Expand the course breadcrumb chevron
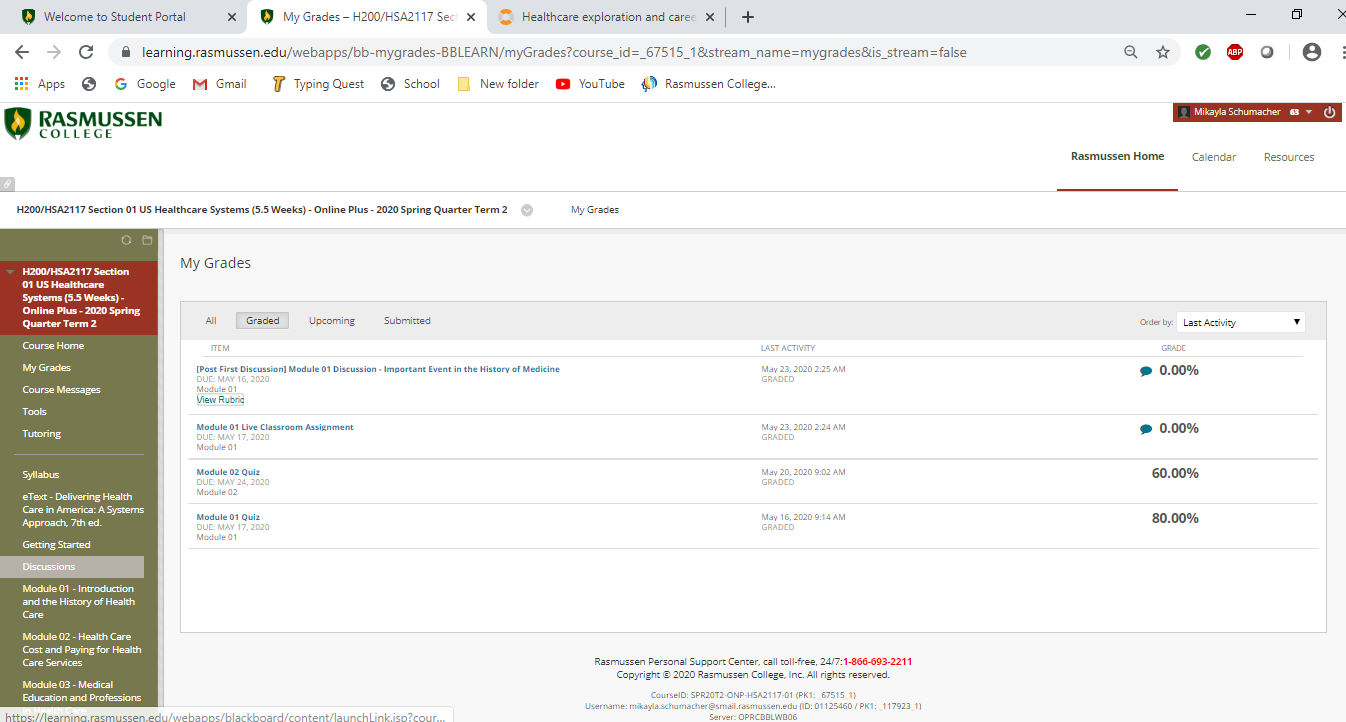Viewport: 1346px width, 722px height. point(527,210)
